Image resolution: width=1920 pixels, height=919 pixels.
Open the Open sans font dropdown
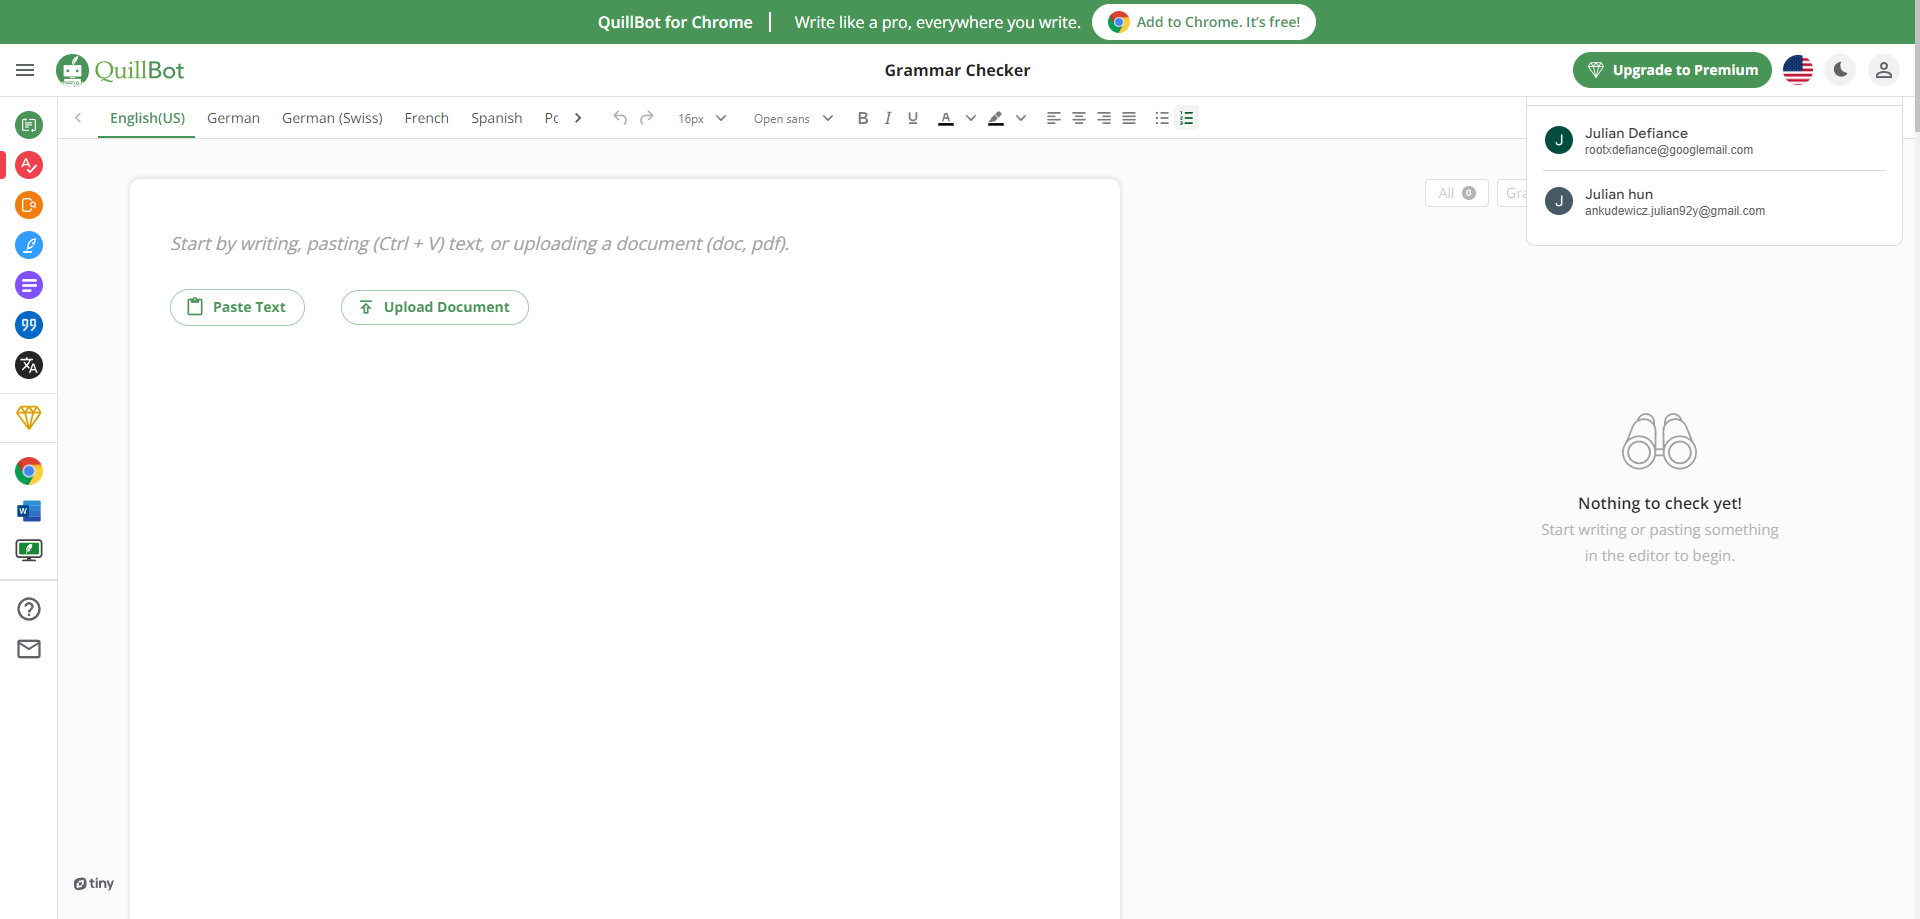[793, 118]
